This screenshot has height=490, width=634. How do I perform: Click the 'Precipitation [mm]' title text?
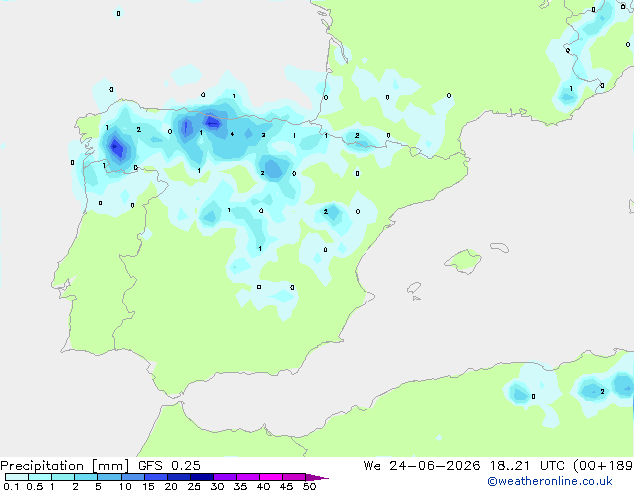coord(65,466)
